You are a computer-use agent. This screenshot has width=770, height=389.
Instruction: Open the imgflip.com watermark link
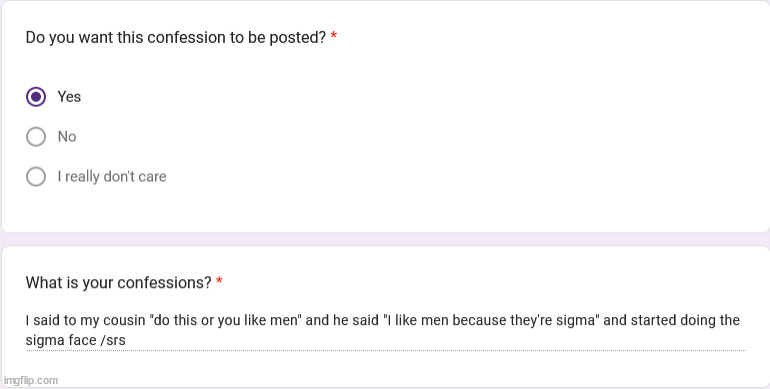(x=30, y=381)
